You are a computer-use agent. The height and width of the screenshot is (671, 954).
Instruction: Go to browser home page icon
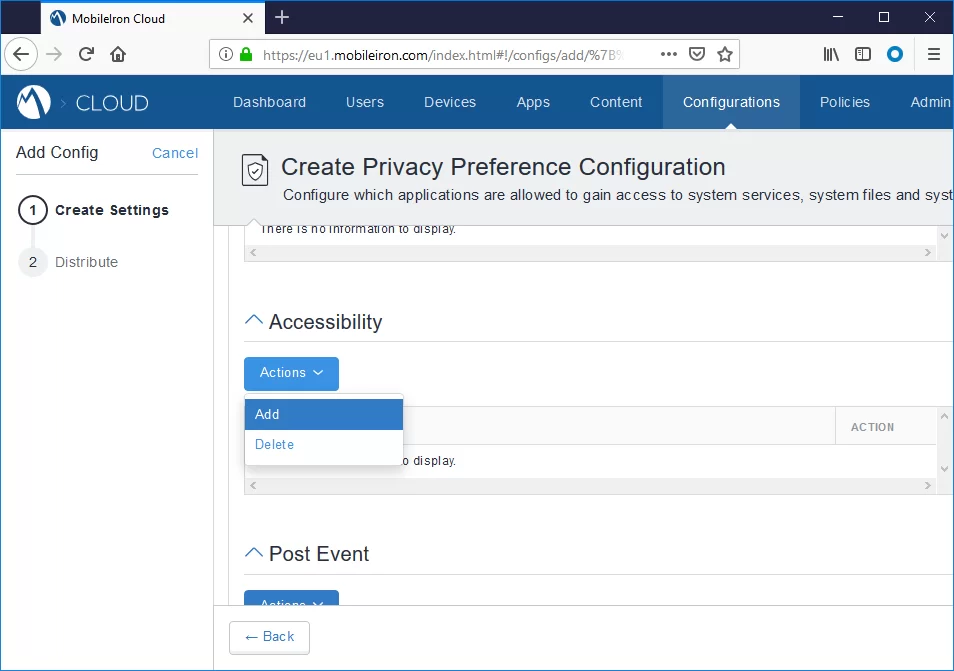click(x=118, y=54)
